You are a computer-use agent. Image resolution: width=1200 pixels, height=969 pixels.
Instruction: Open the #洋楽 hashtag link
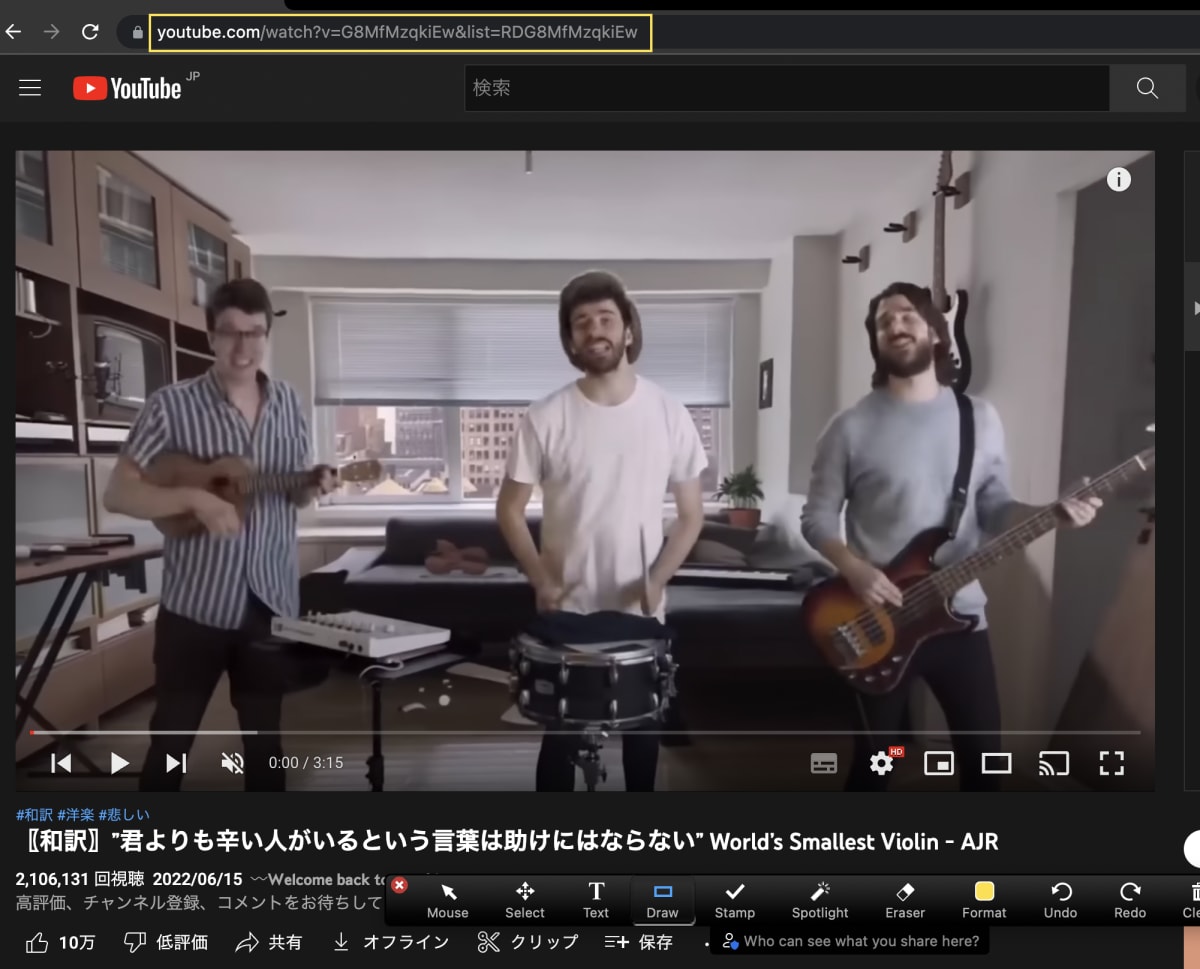pyautogui.click(x=75, y=814)
